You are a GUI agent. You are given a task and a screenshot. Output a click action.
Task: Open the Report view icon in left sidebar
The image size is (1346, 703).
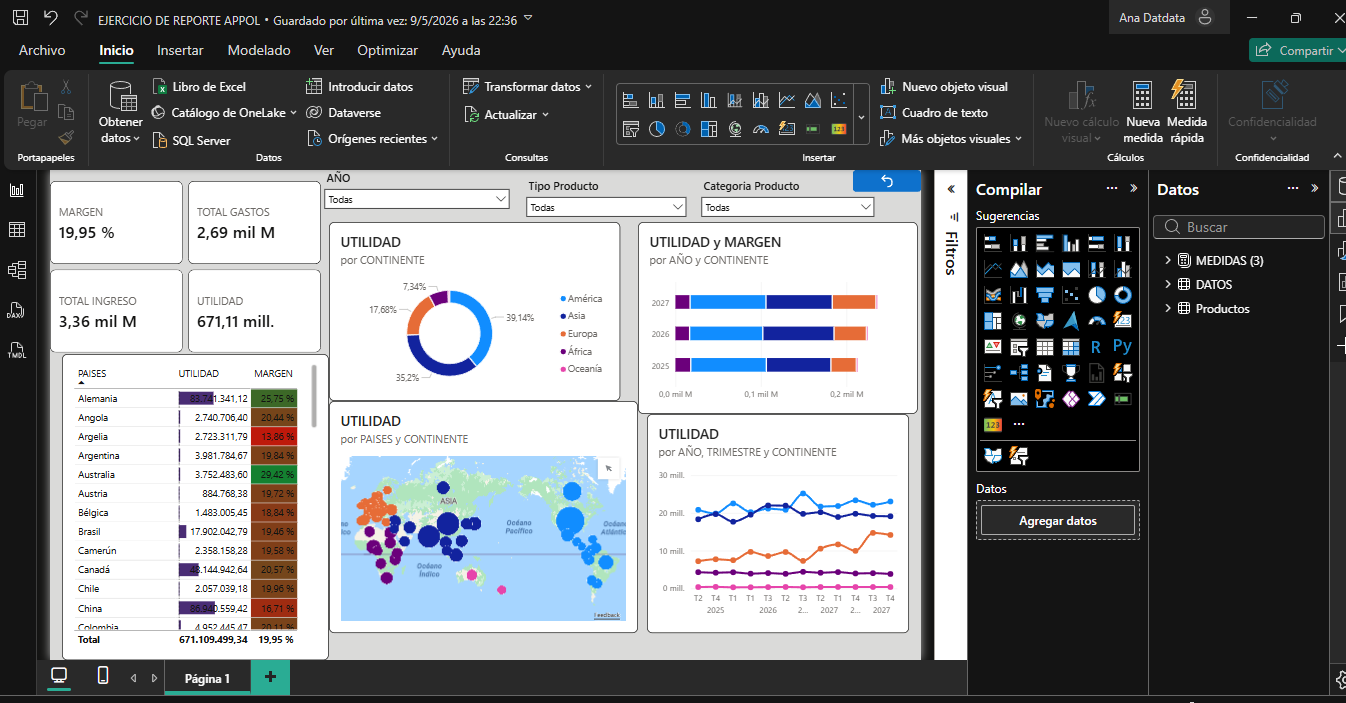pyautogui.click(x=16, y=190)
